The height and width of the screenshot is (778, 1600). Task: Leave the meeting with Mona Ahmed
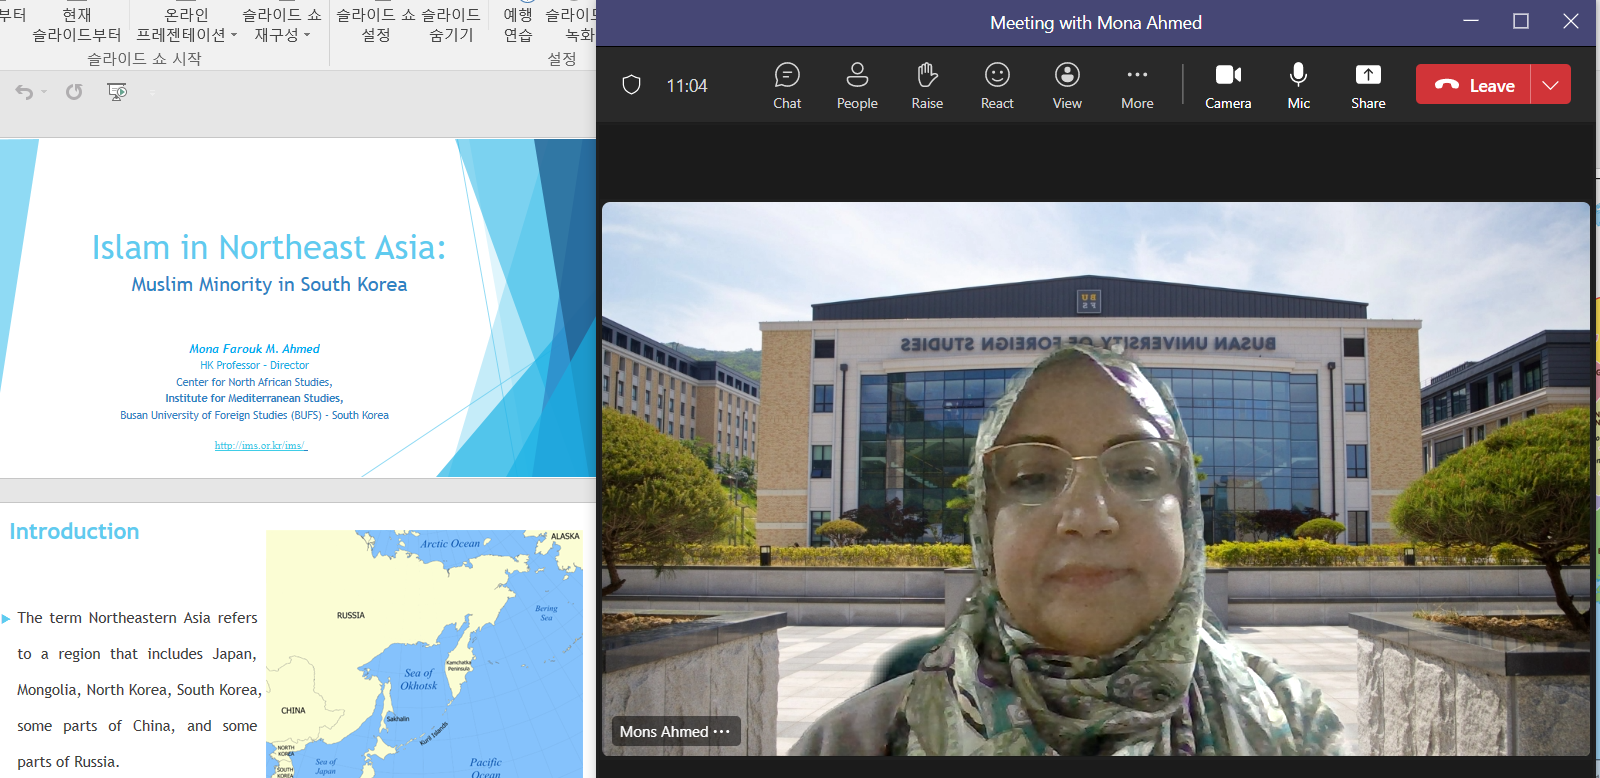point(1473,85)
